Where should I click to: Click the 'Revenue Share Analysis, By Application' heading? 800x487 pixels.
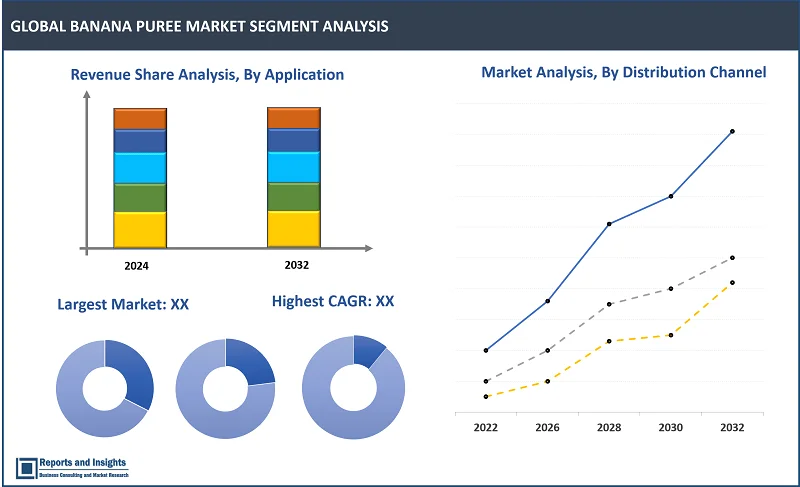207,75
